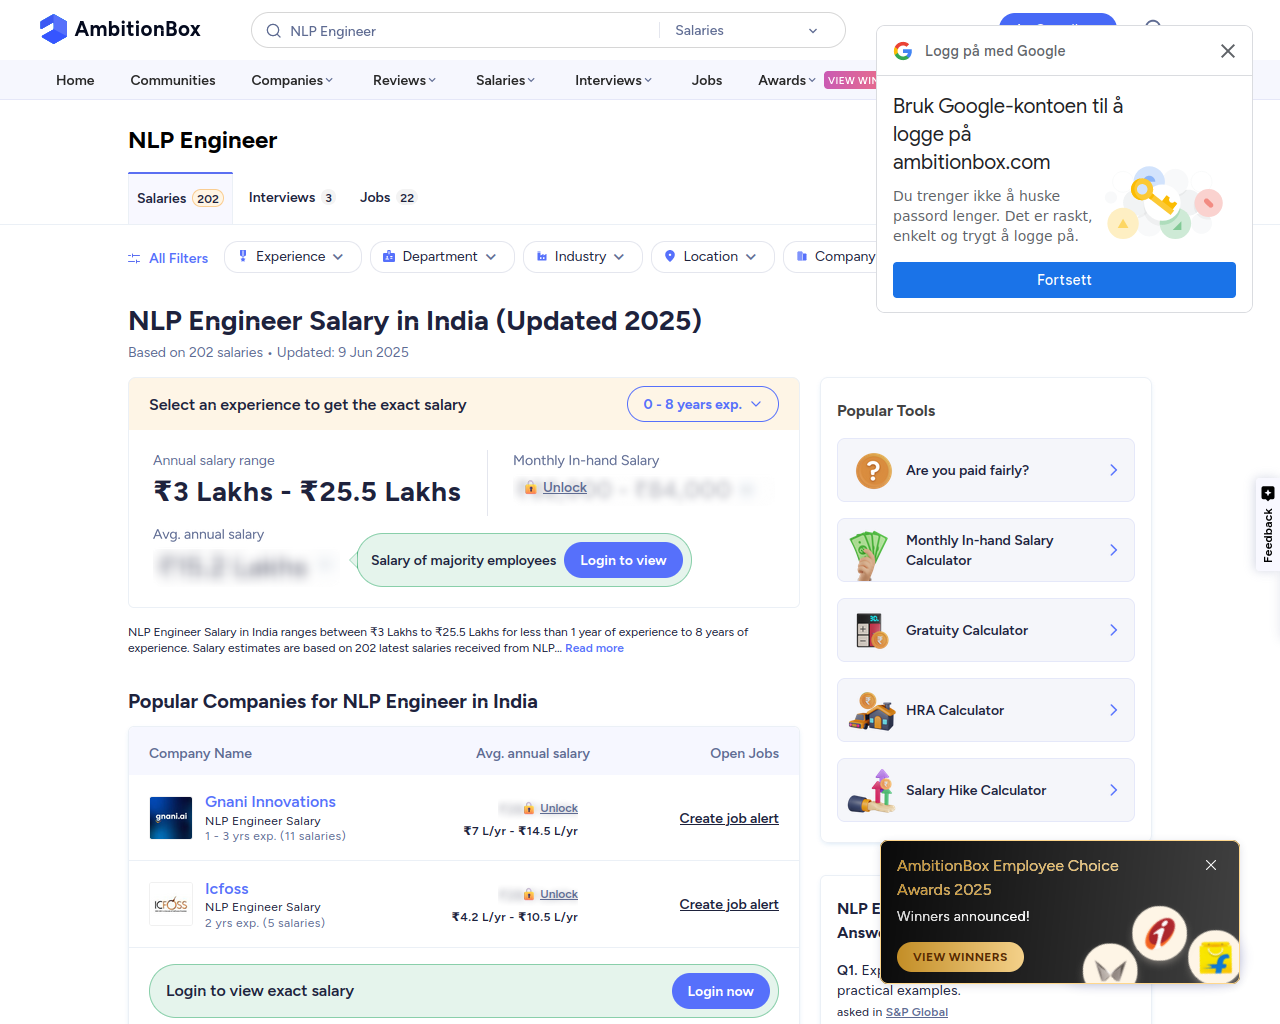Click the Gratuity Calculator icon

872,630
